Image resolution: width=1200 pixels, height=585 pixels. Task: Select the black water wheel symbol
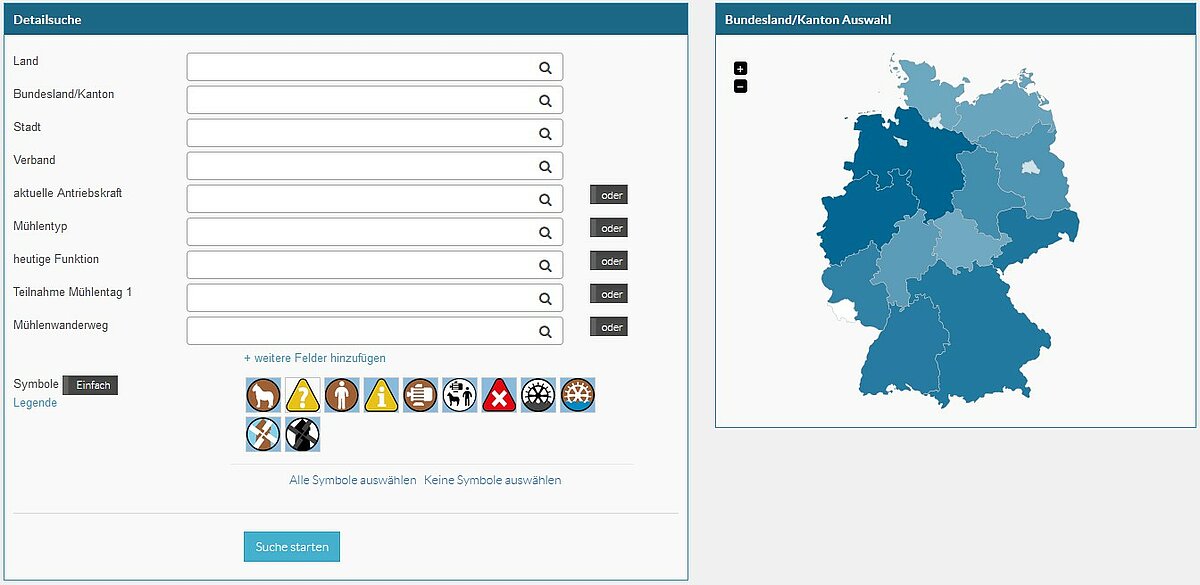[538, 395]
